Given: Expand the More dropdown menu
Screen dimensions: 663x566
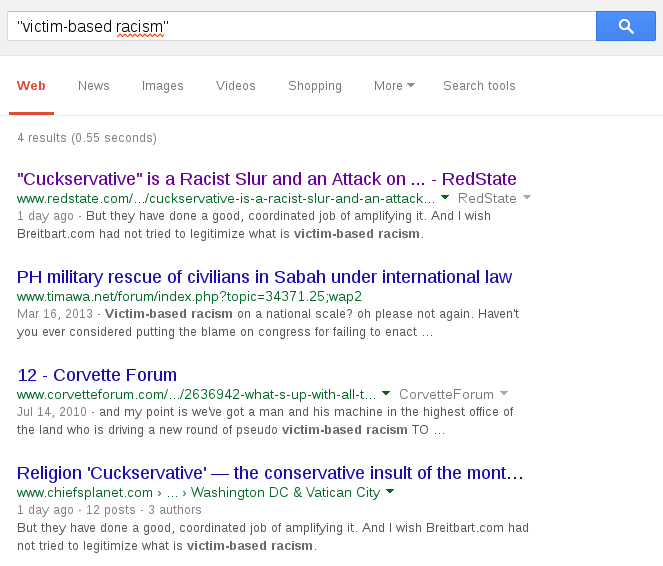Looking at the screenshot, I should [394, 86].
